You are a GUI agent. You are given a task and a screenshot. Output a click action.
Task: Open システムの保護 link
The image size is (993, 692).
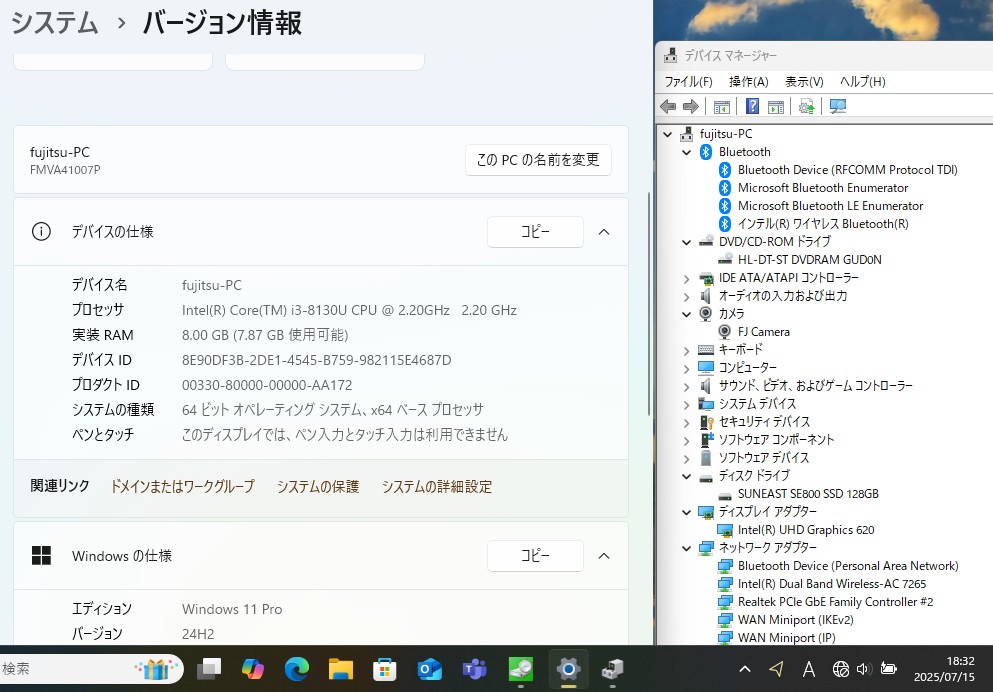tap(318, 486)
